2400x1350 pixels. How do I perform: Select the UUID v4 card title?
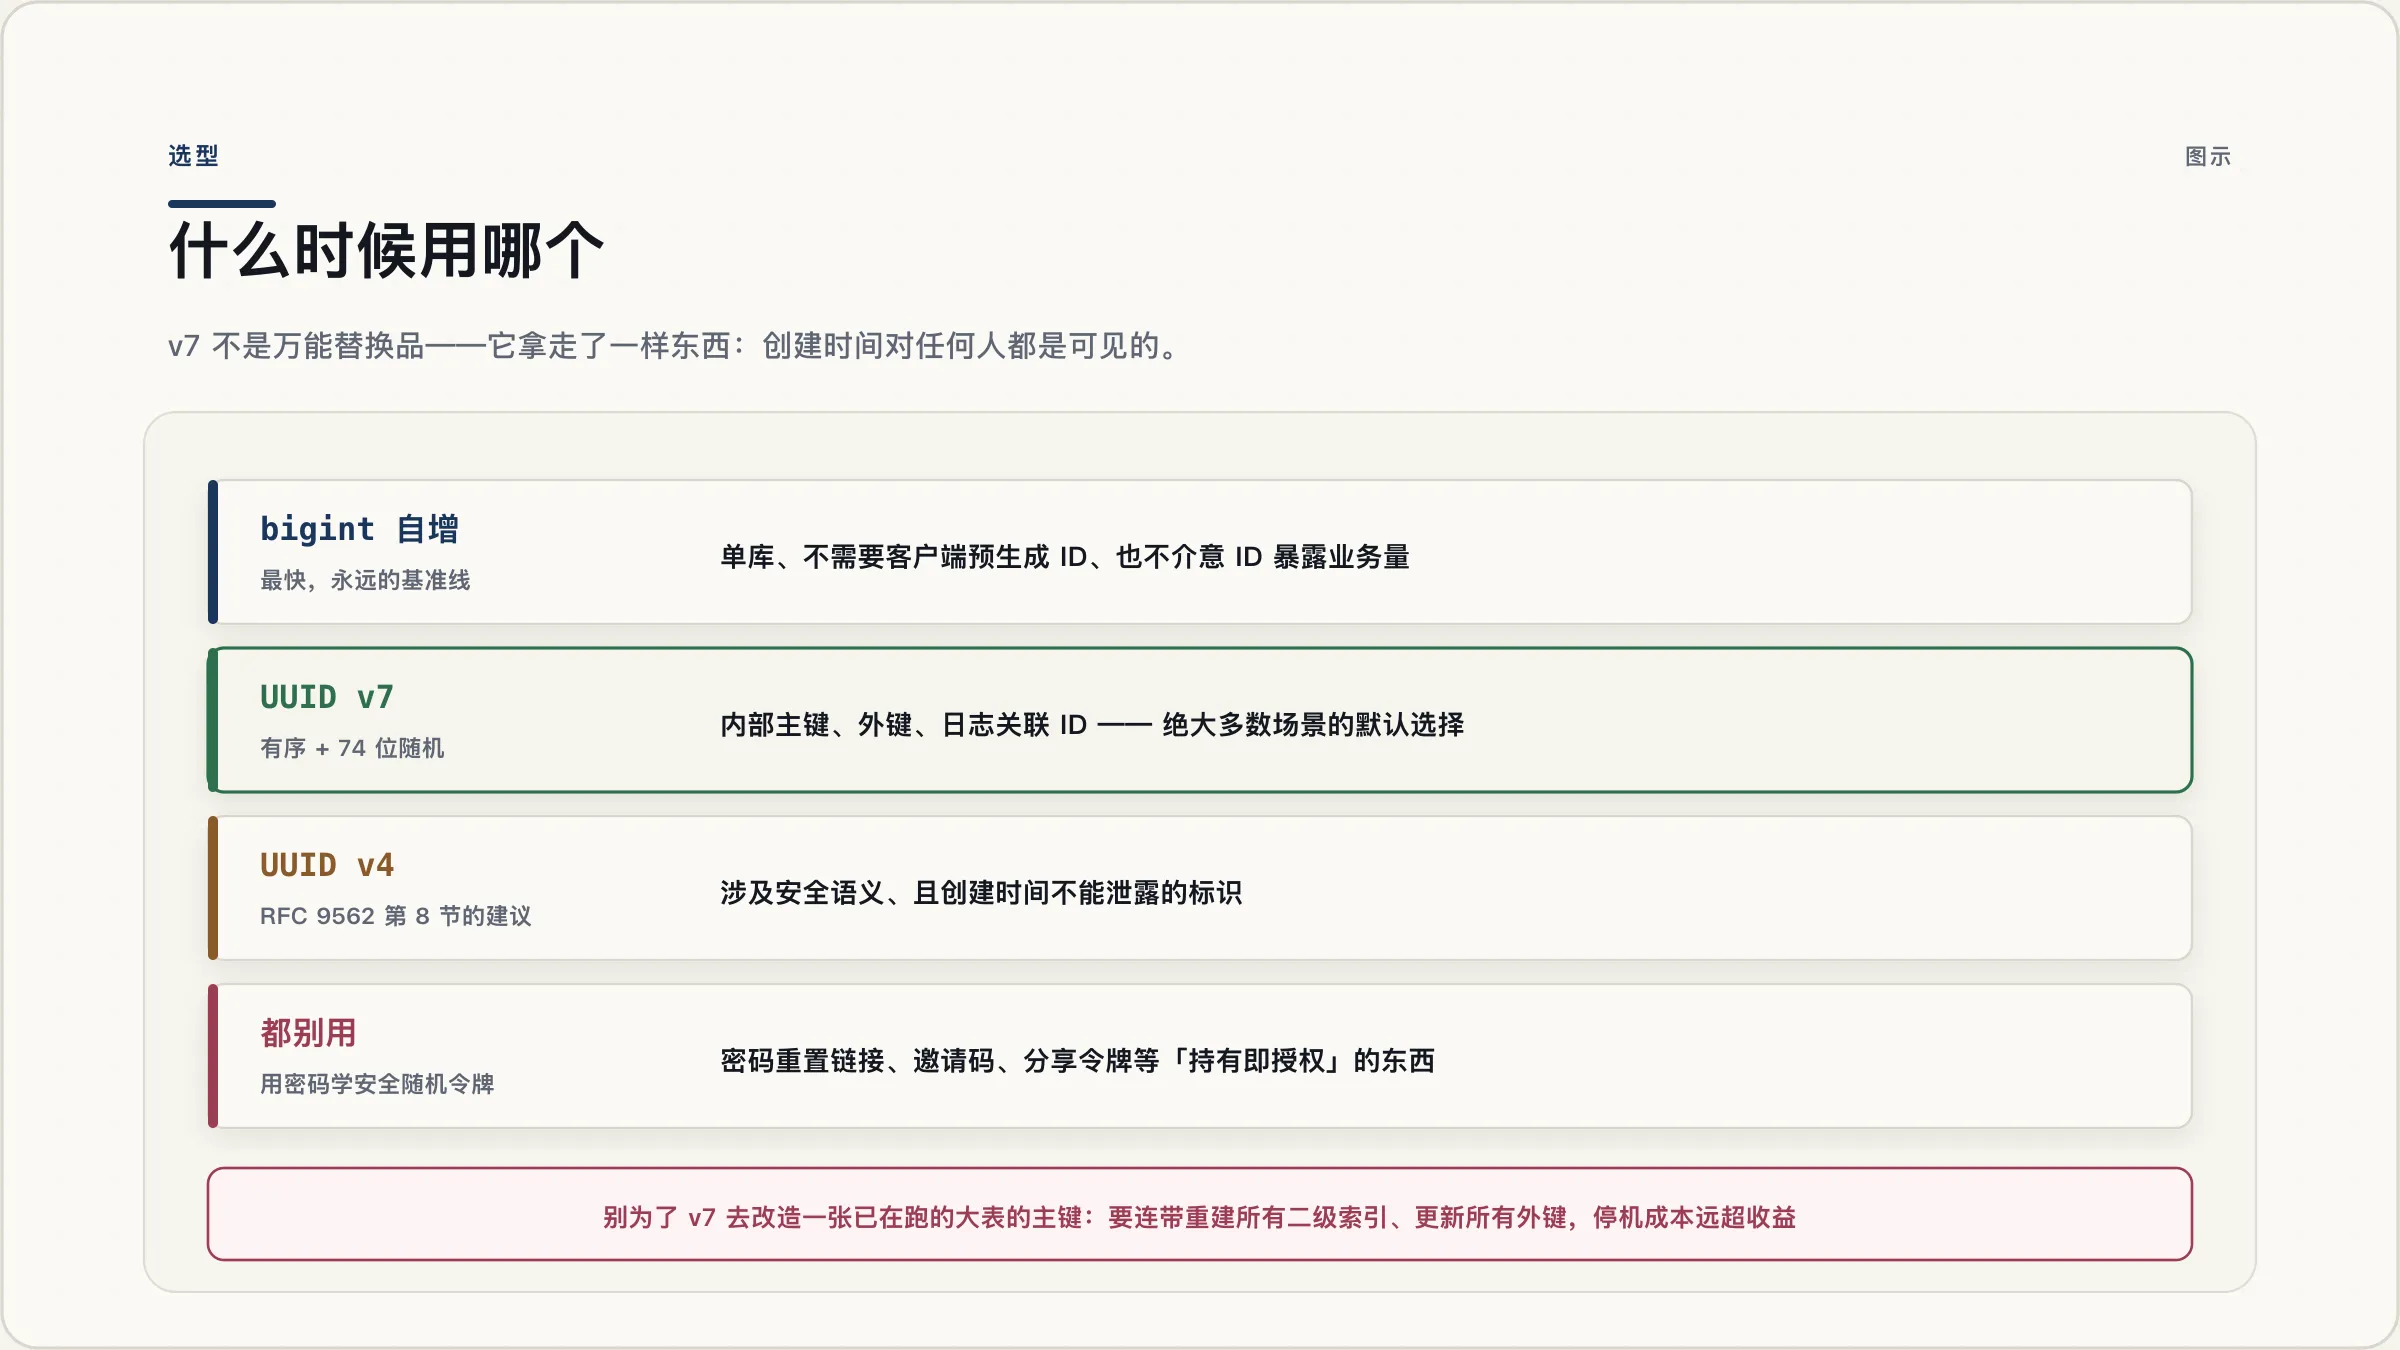(327, 865)
